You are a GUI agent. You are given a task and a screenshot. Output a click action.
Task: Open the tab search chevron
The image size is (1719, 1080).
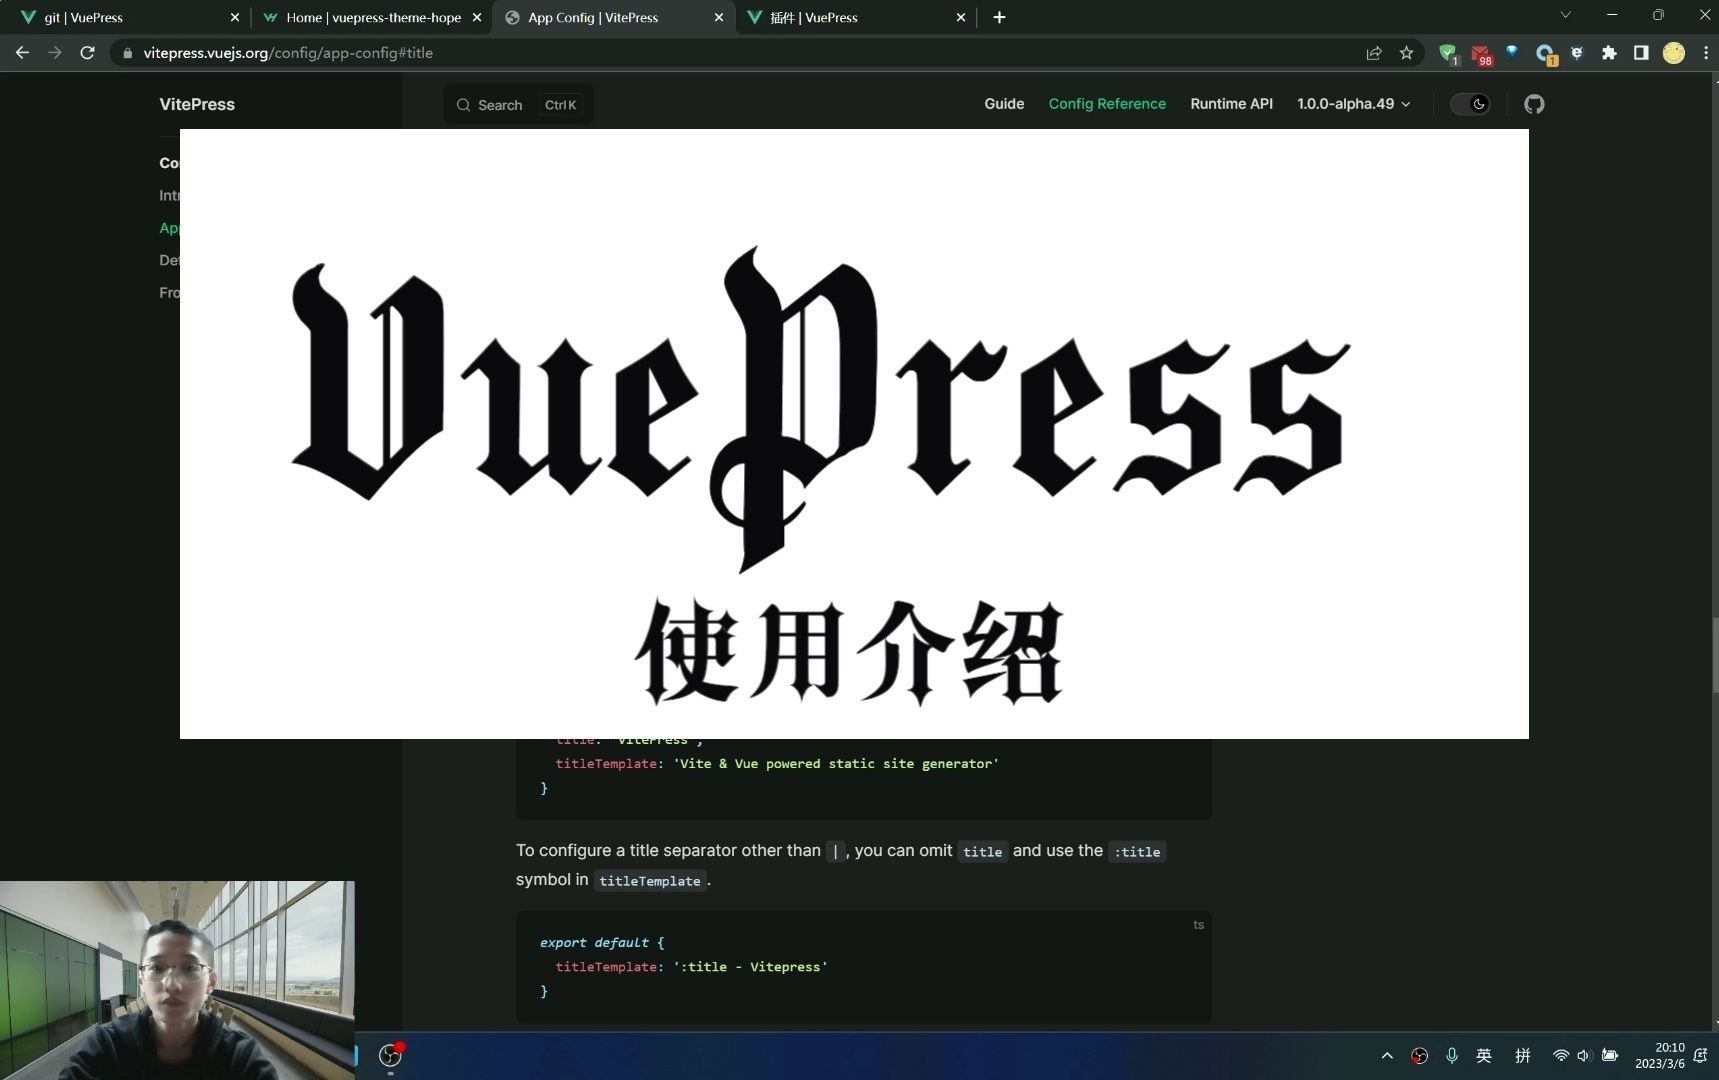(x=1565, y=15)
